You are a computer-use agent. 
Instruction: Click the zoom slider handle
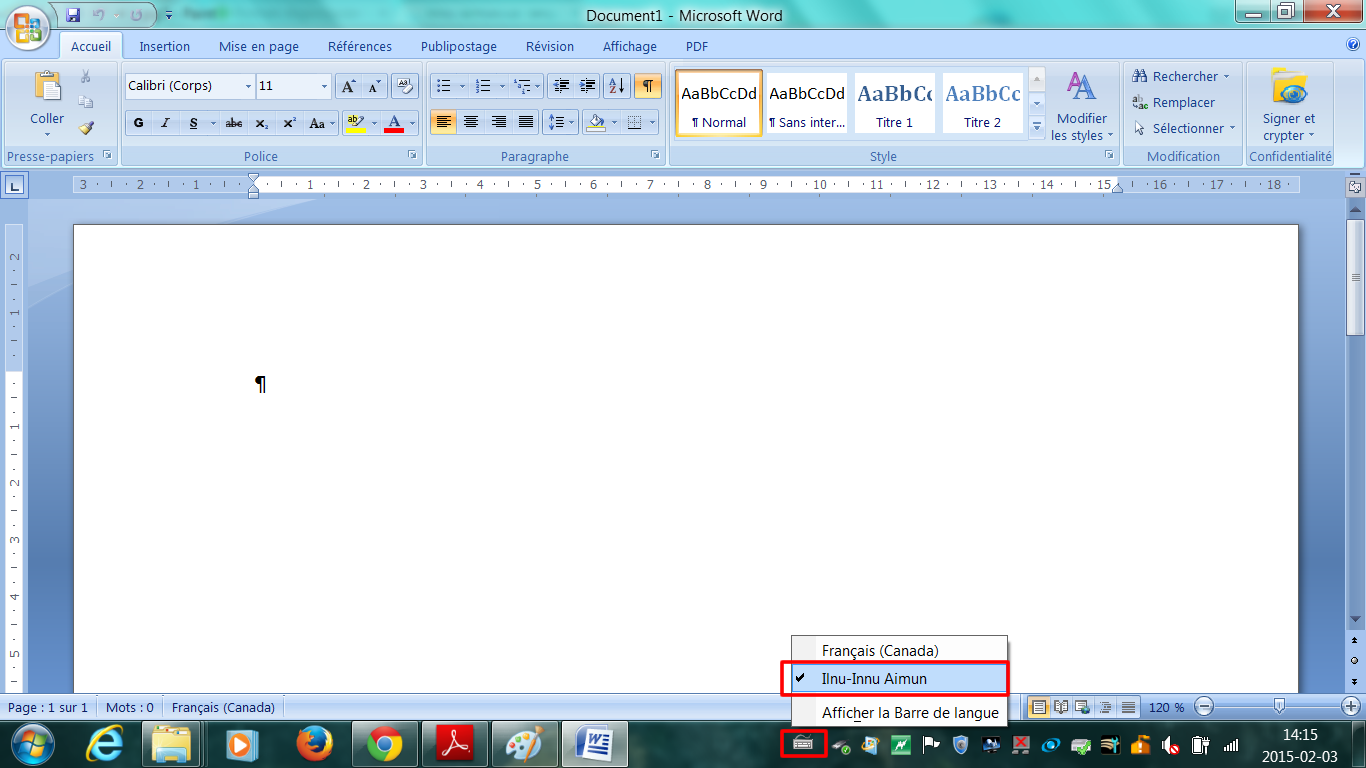1279,707
